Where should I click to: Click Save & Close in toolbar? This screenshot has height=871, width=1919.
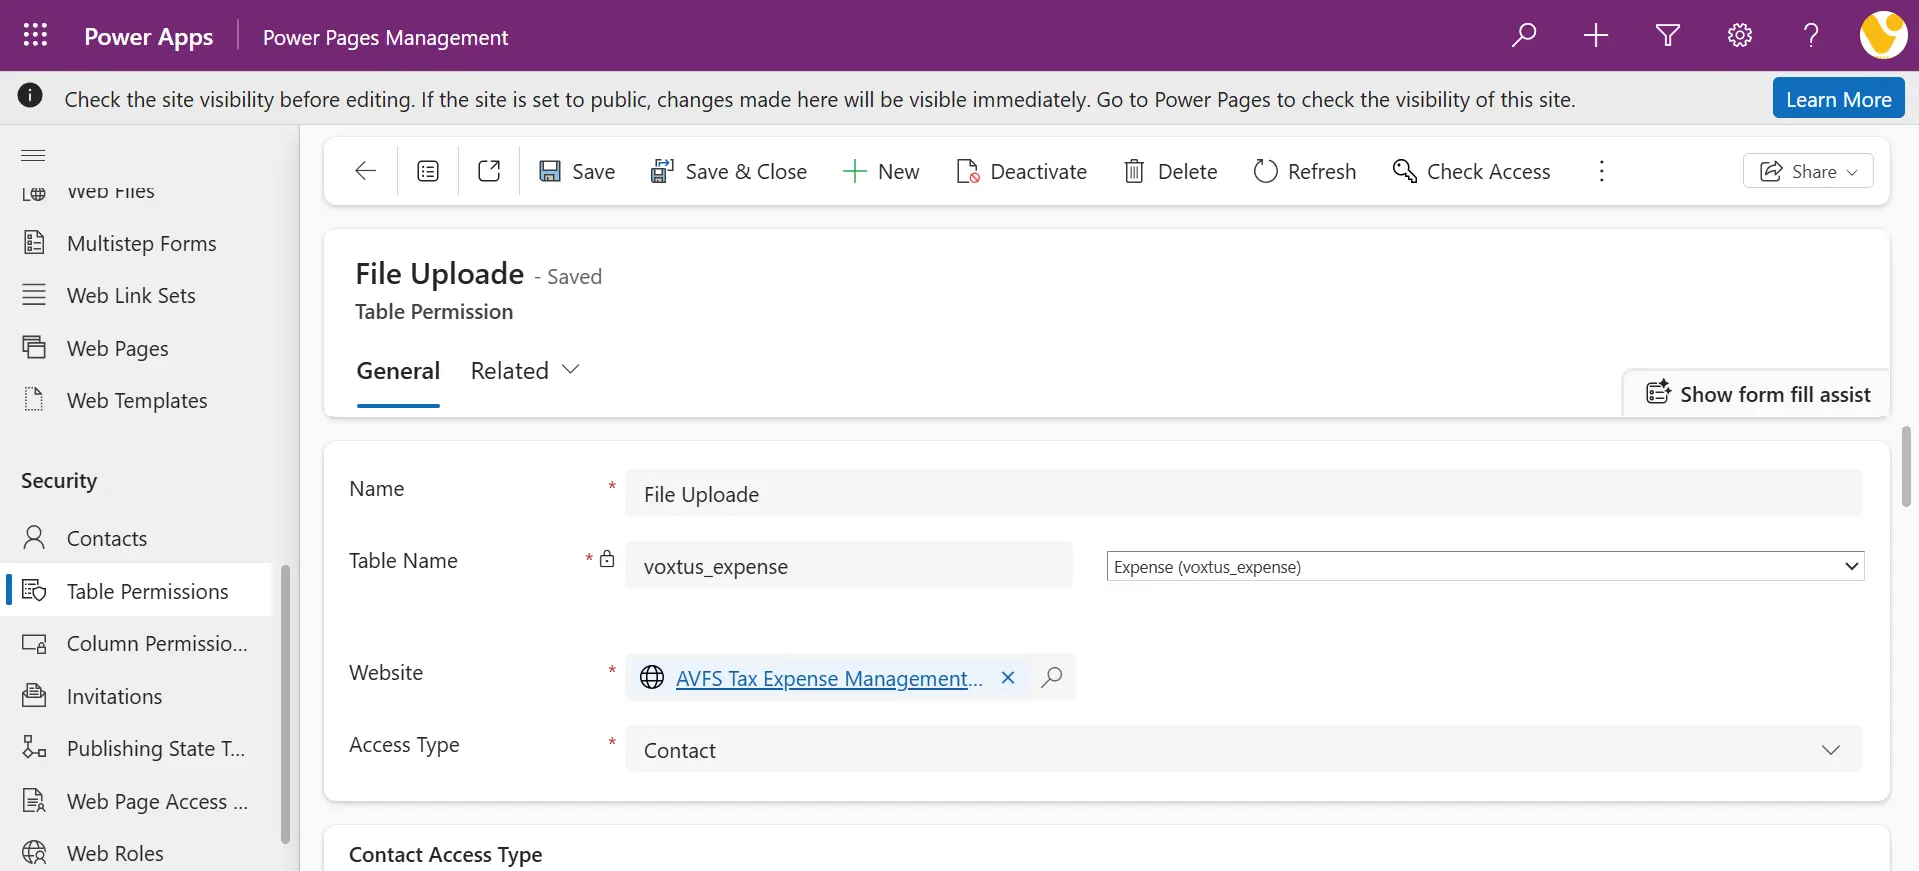pos(728,171)
